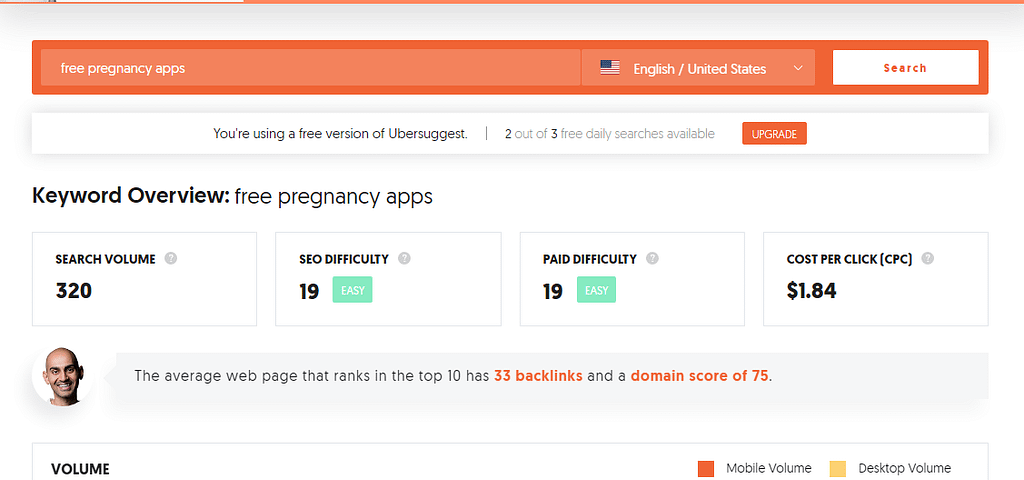
Task: Toggle the Desktop Volume legend label
Action: (x=904, y=468)
